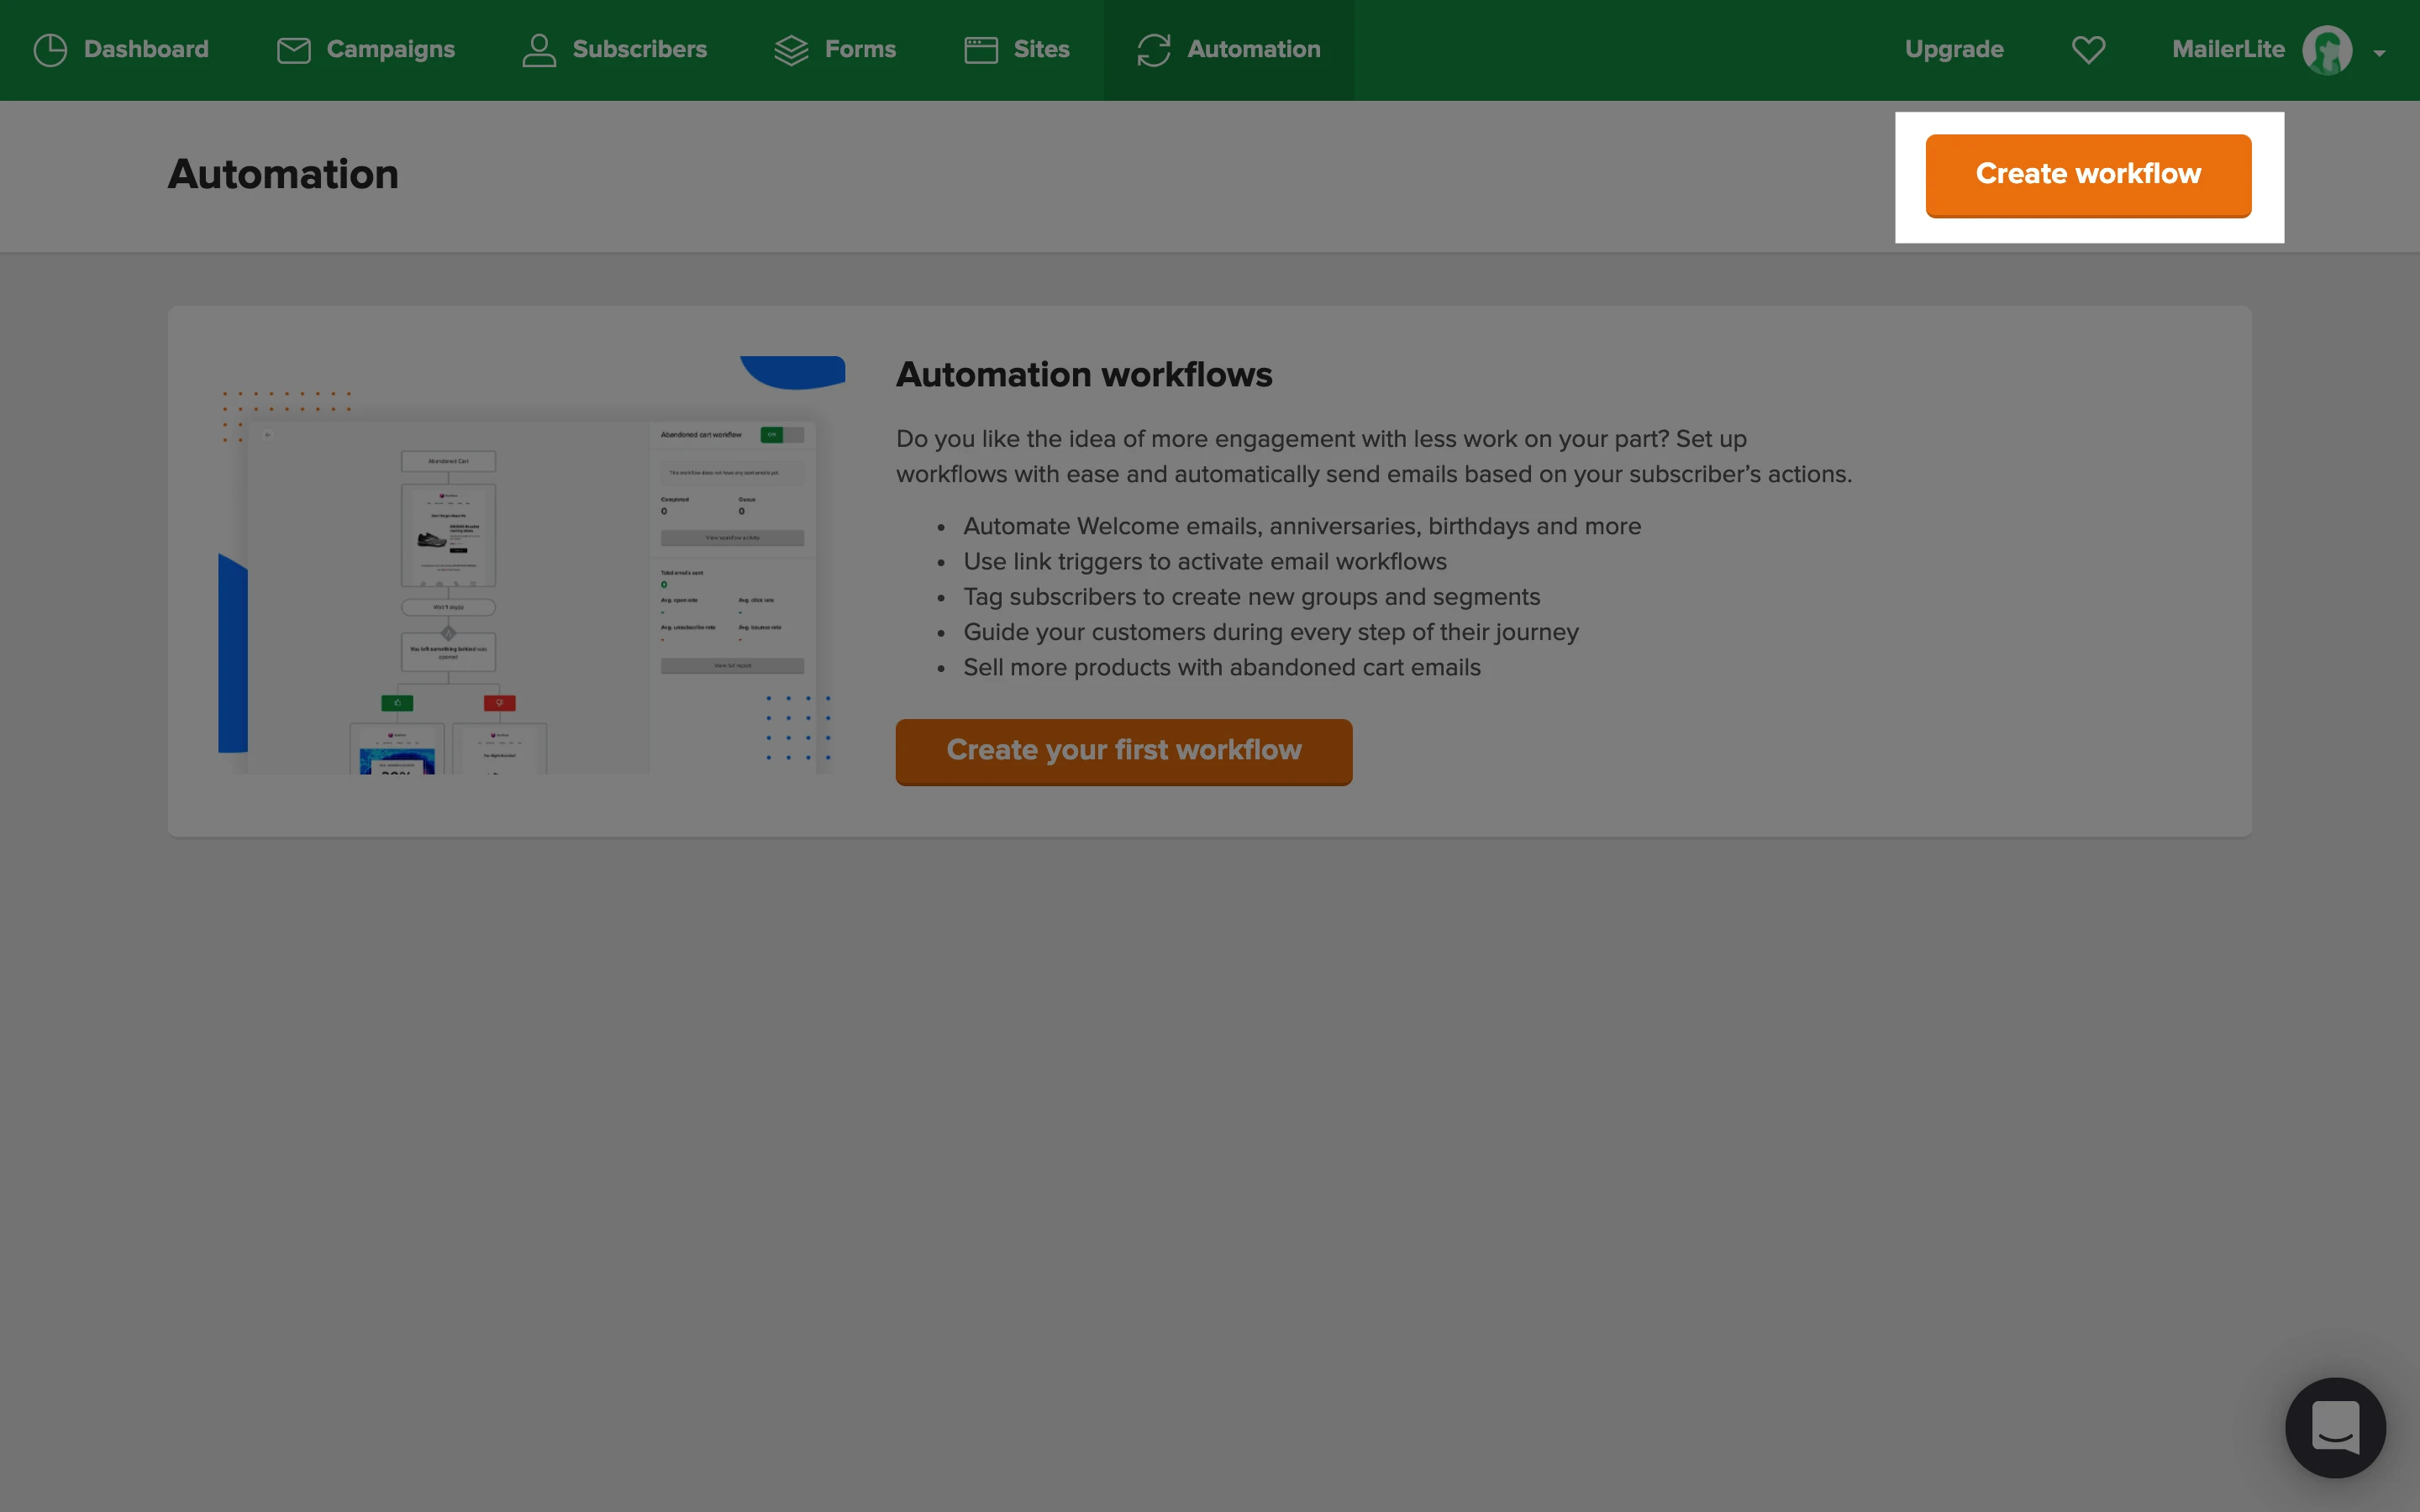Click the Dashboard pie-chart icon
This screenshot has height=1512, width=2420.
point(50,50)
